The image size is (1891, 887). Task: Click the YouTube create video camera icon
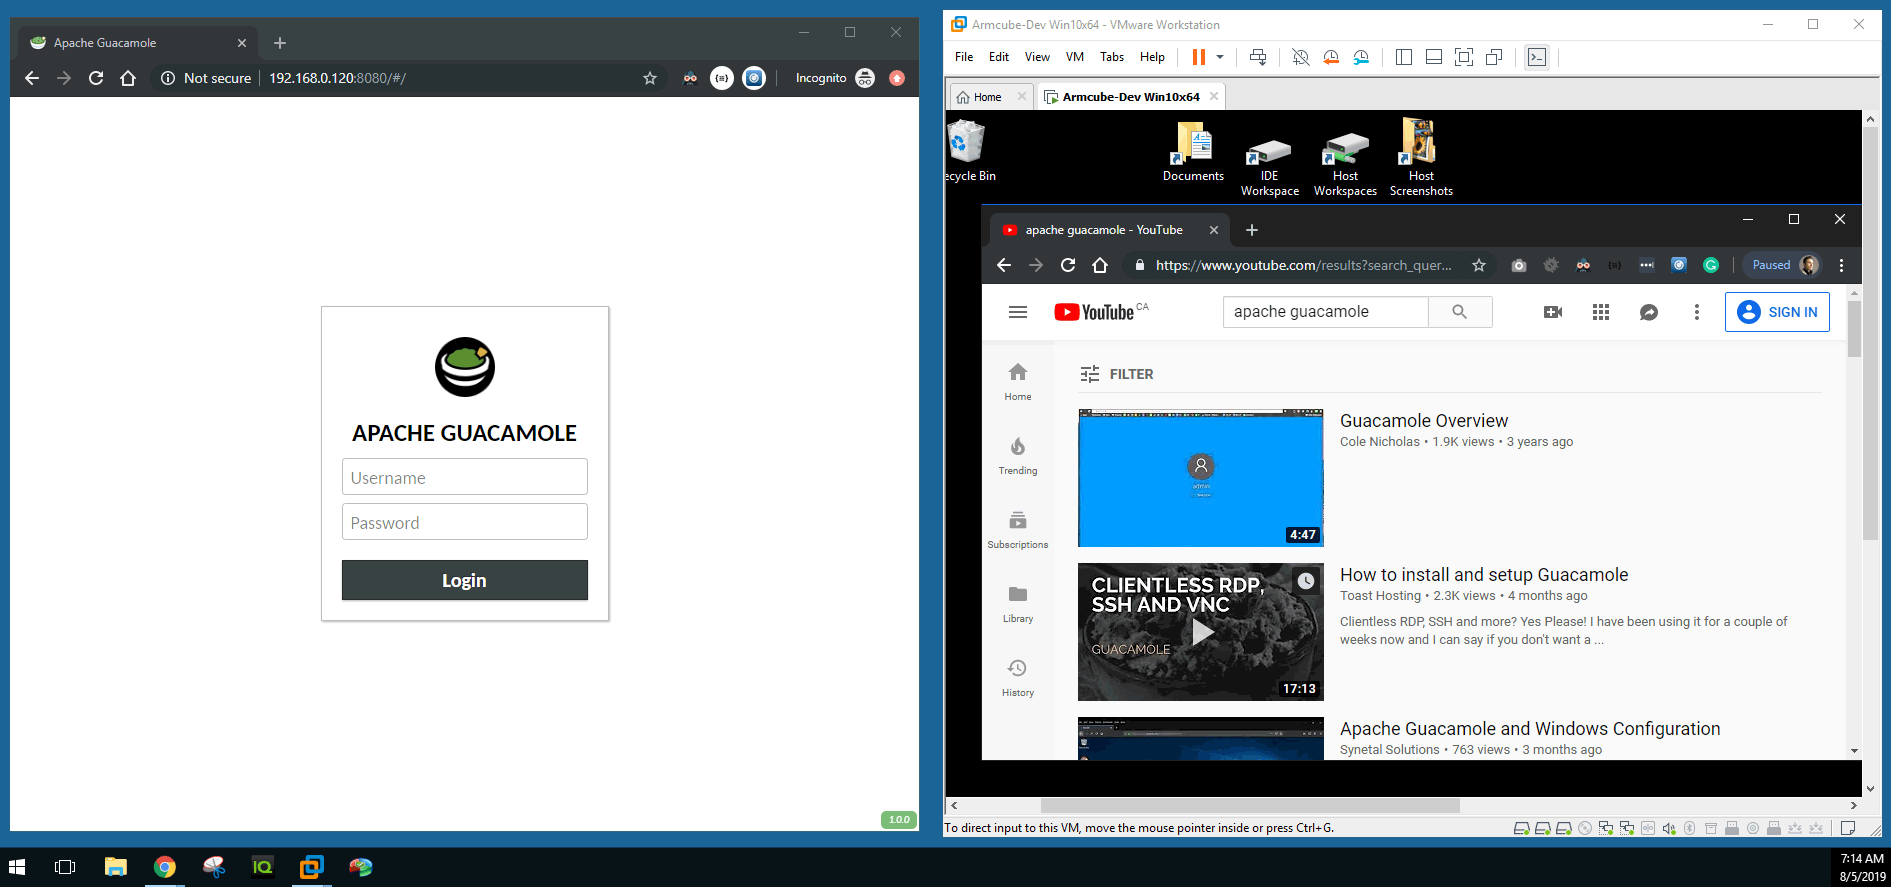click(1553, 312)
